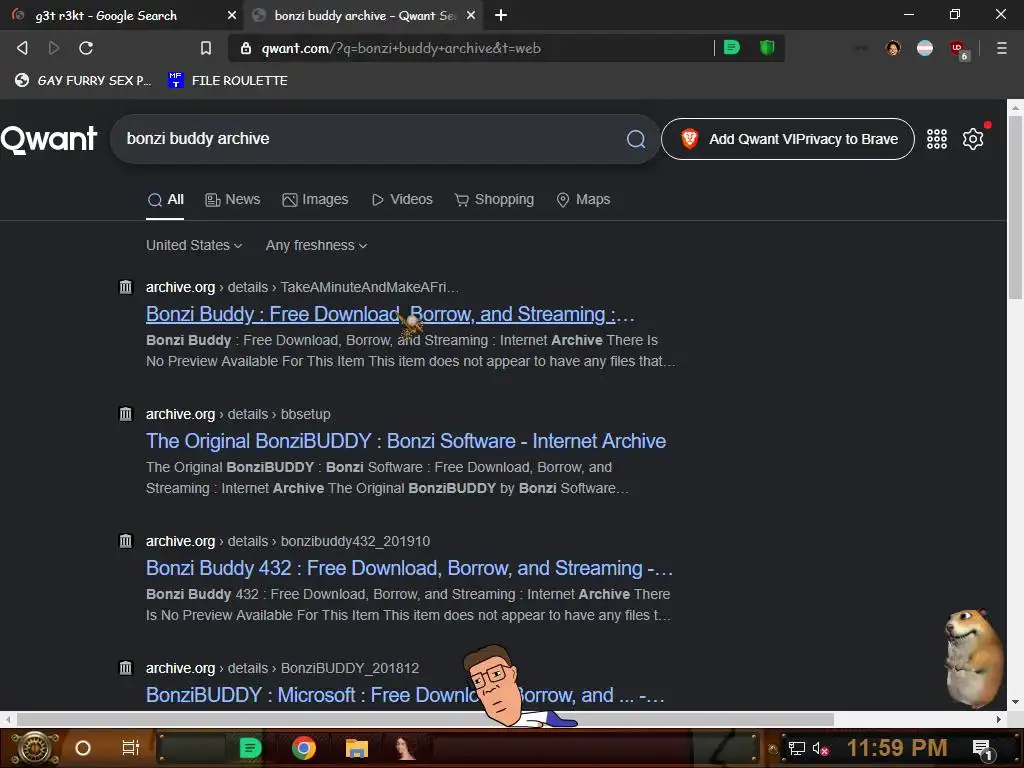Click the green chat extension icon in address bar
This screenshot has width=1024, height=768.
732,48
